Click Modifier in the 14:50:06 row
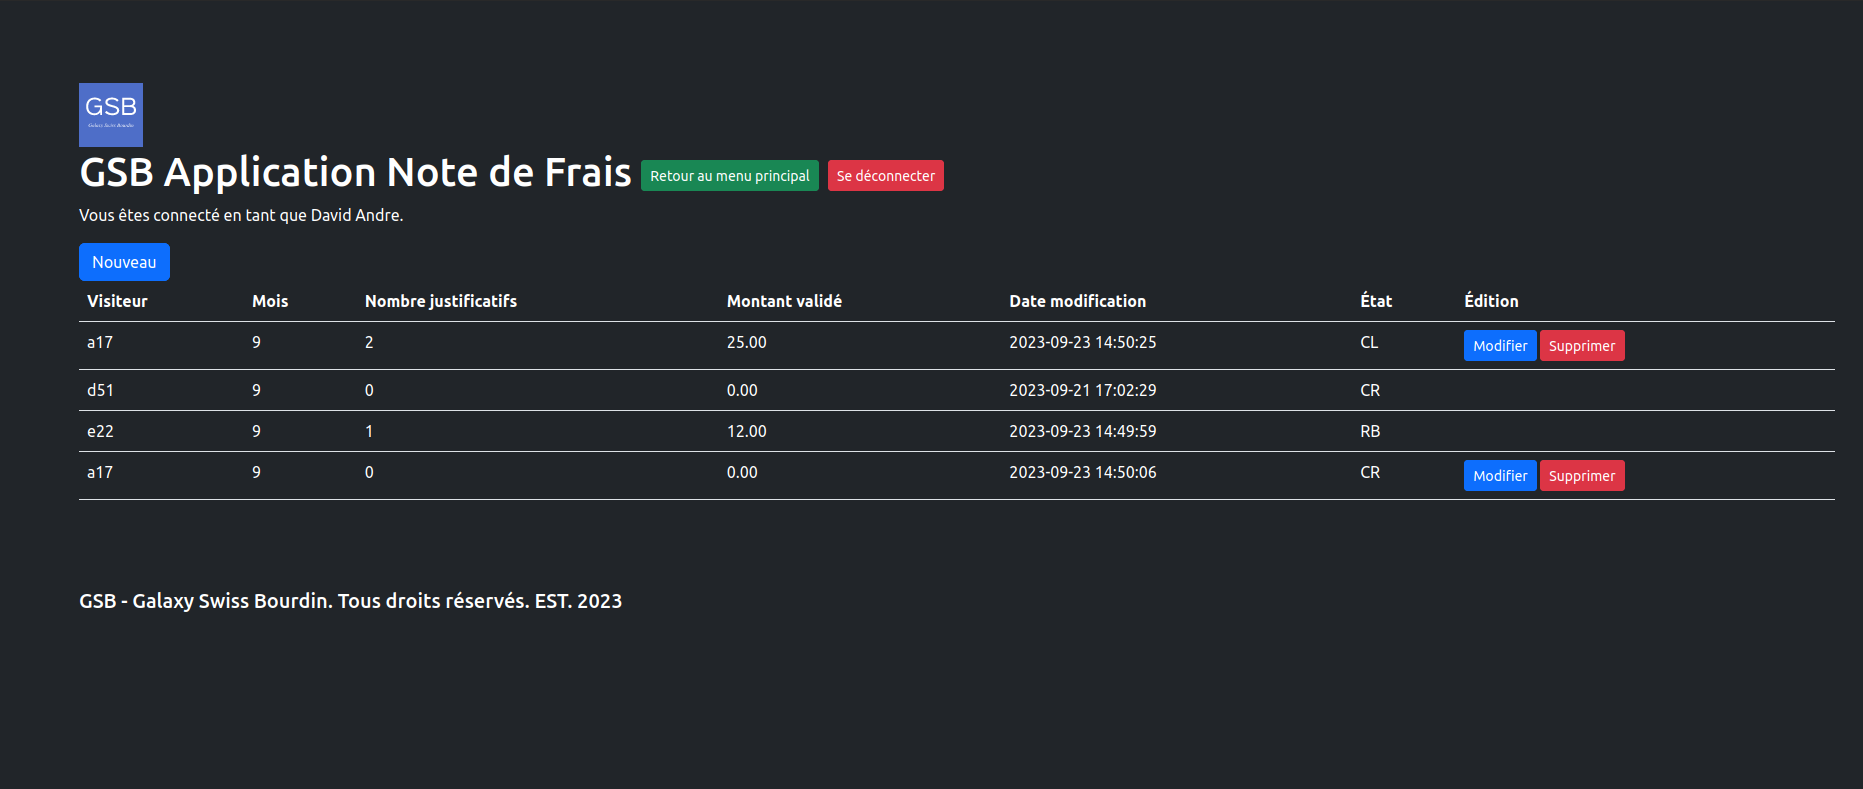 coord(1500,476)
